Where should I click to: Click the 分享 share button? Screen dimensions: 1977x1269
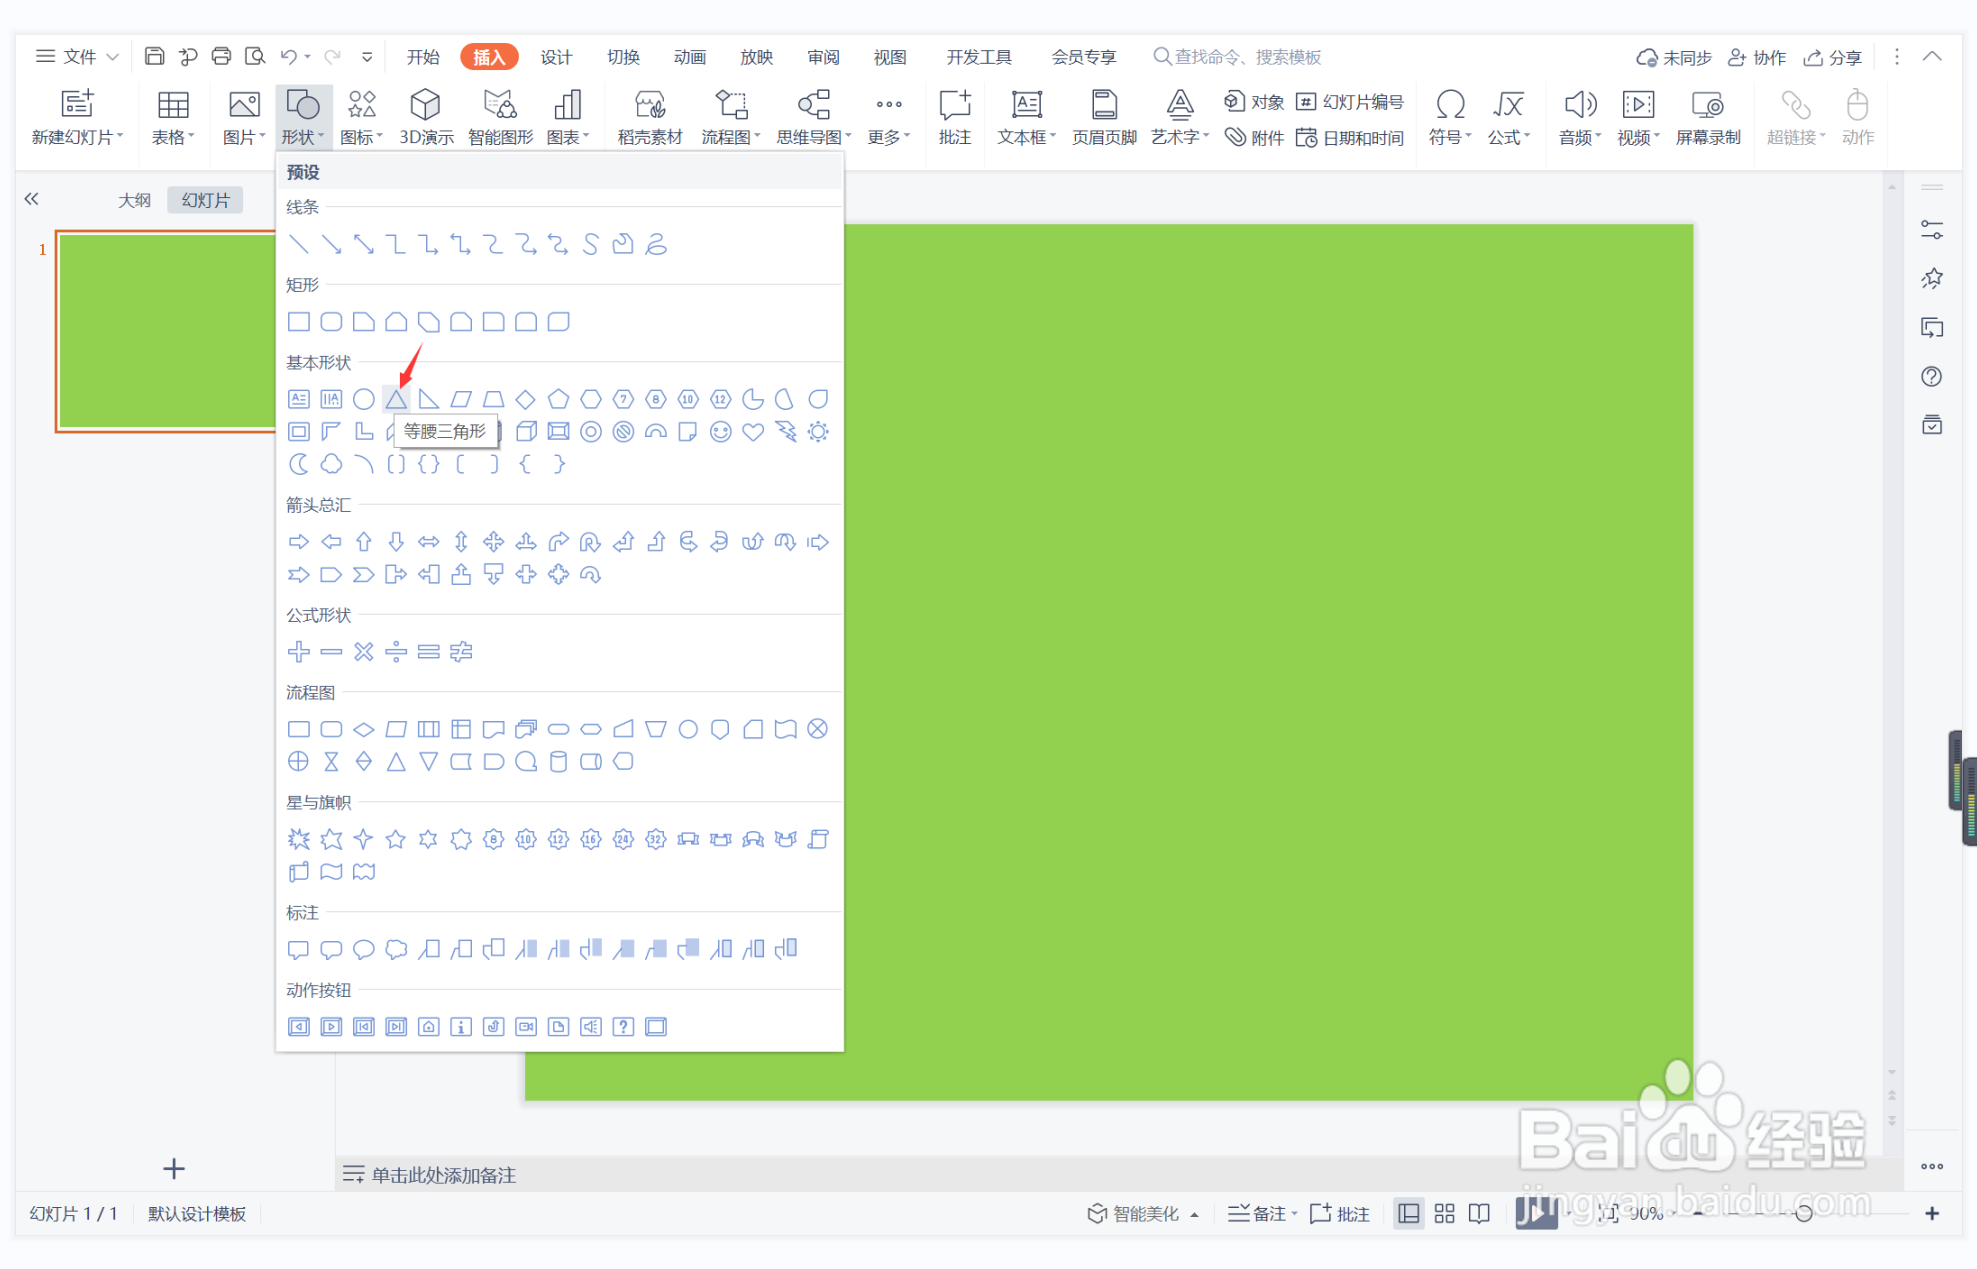pyautogui.click(x=1833, y=57)
